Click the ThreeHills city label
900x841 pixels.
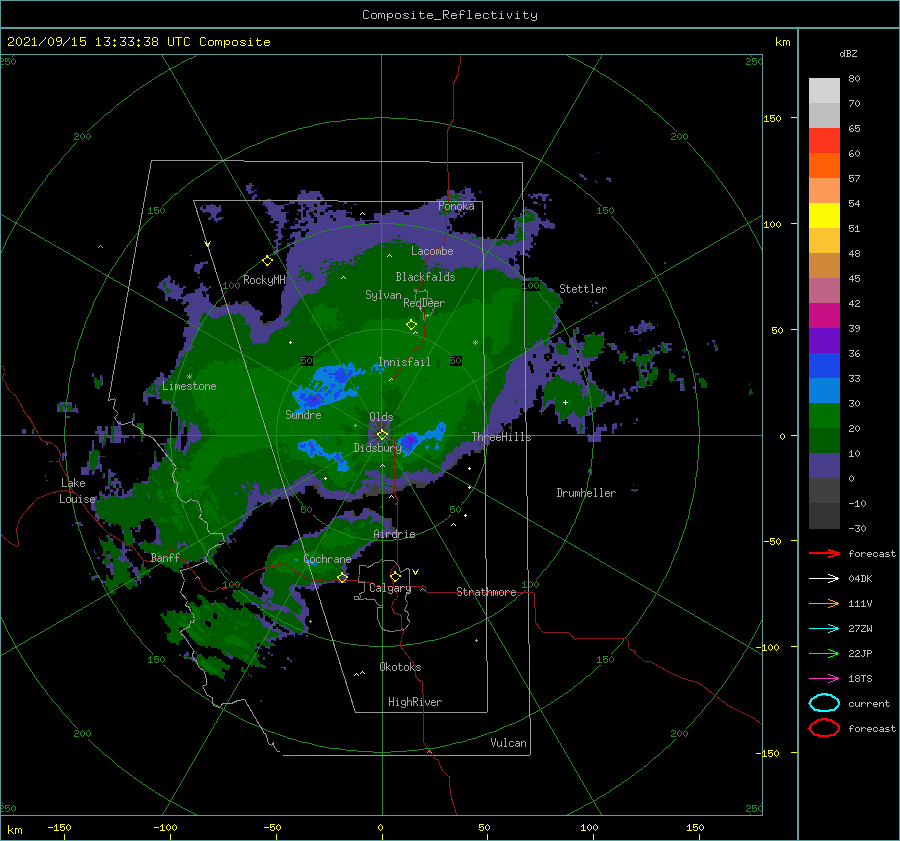[x=502, y=437]
